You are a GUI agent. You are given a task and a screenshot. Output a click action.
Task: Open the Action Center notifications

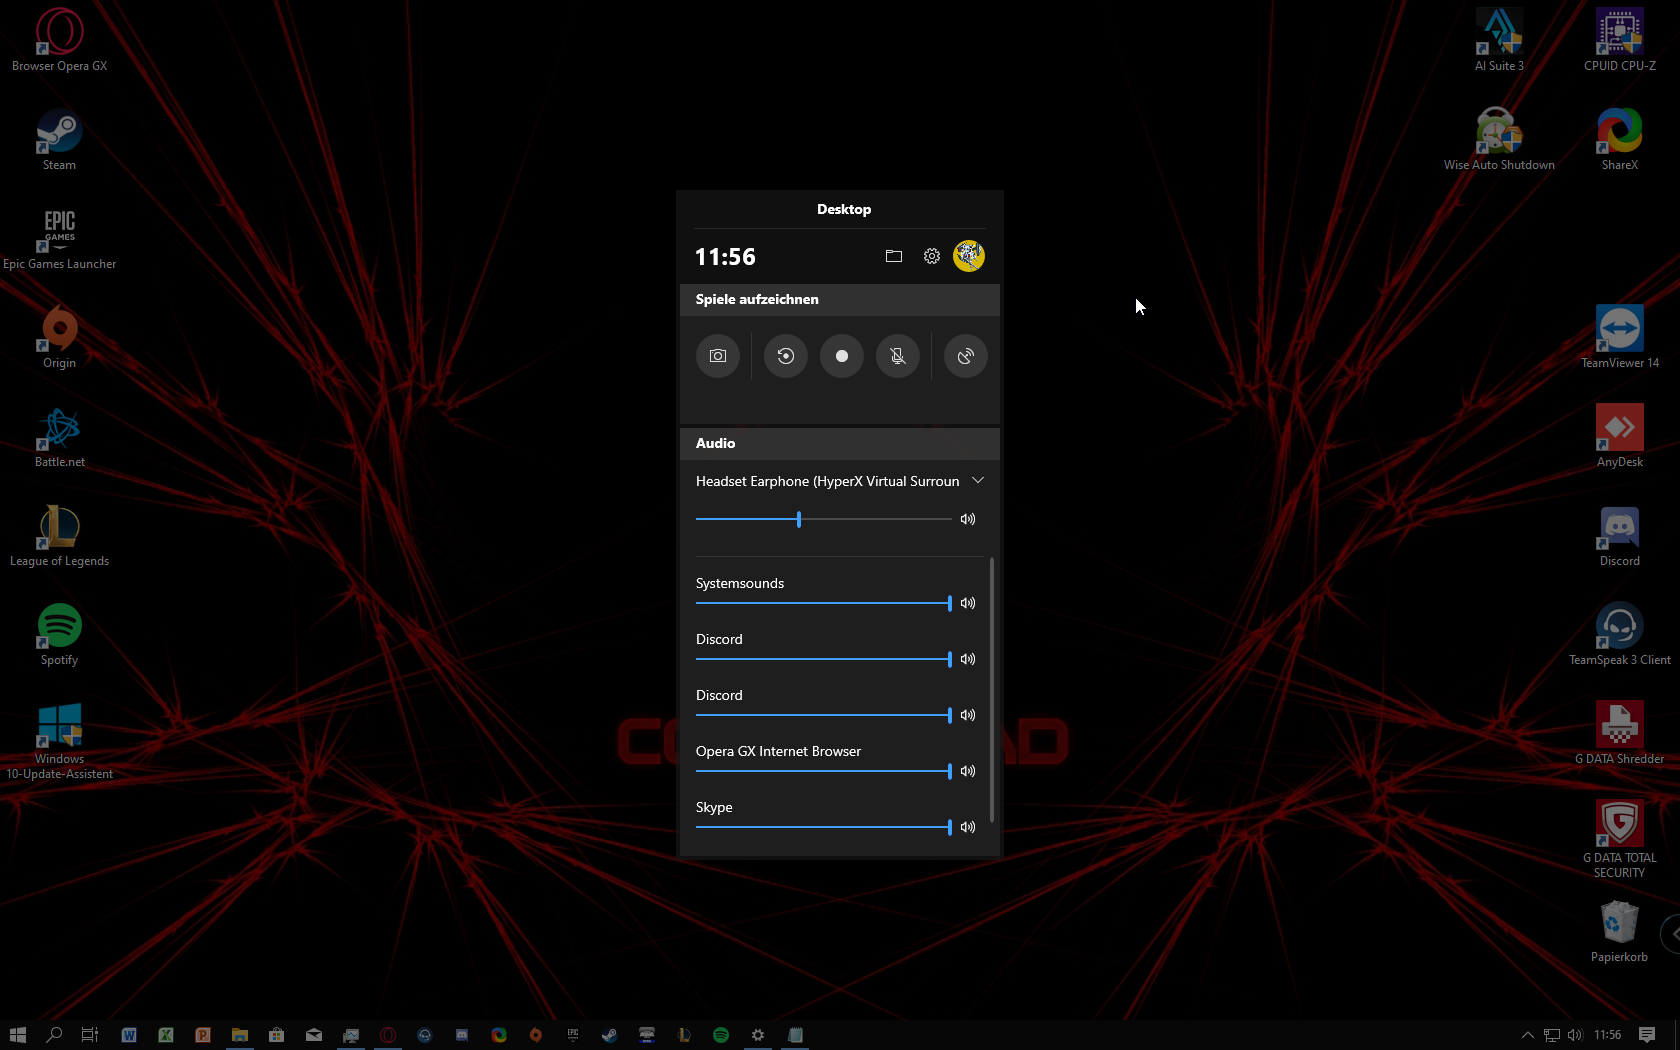[1647, 1035]
